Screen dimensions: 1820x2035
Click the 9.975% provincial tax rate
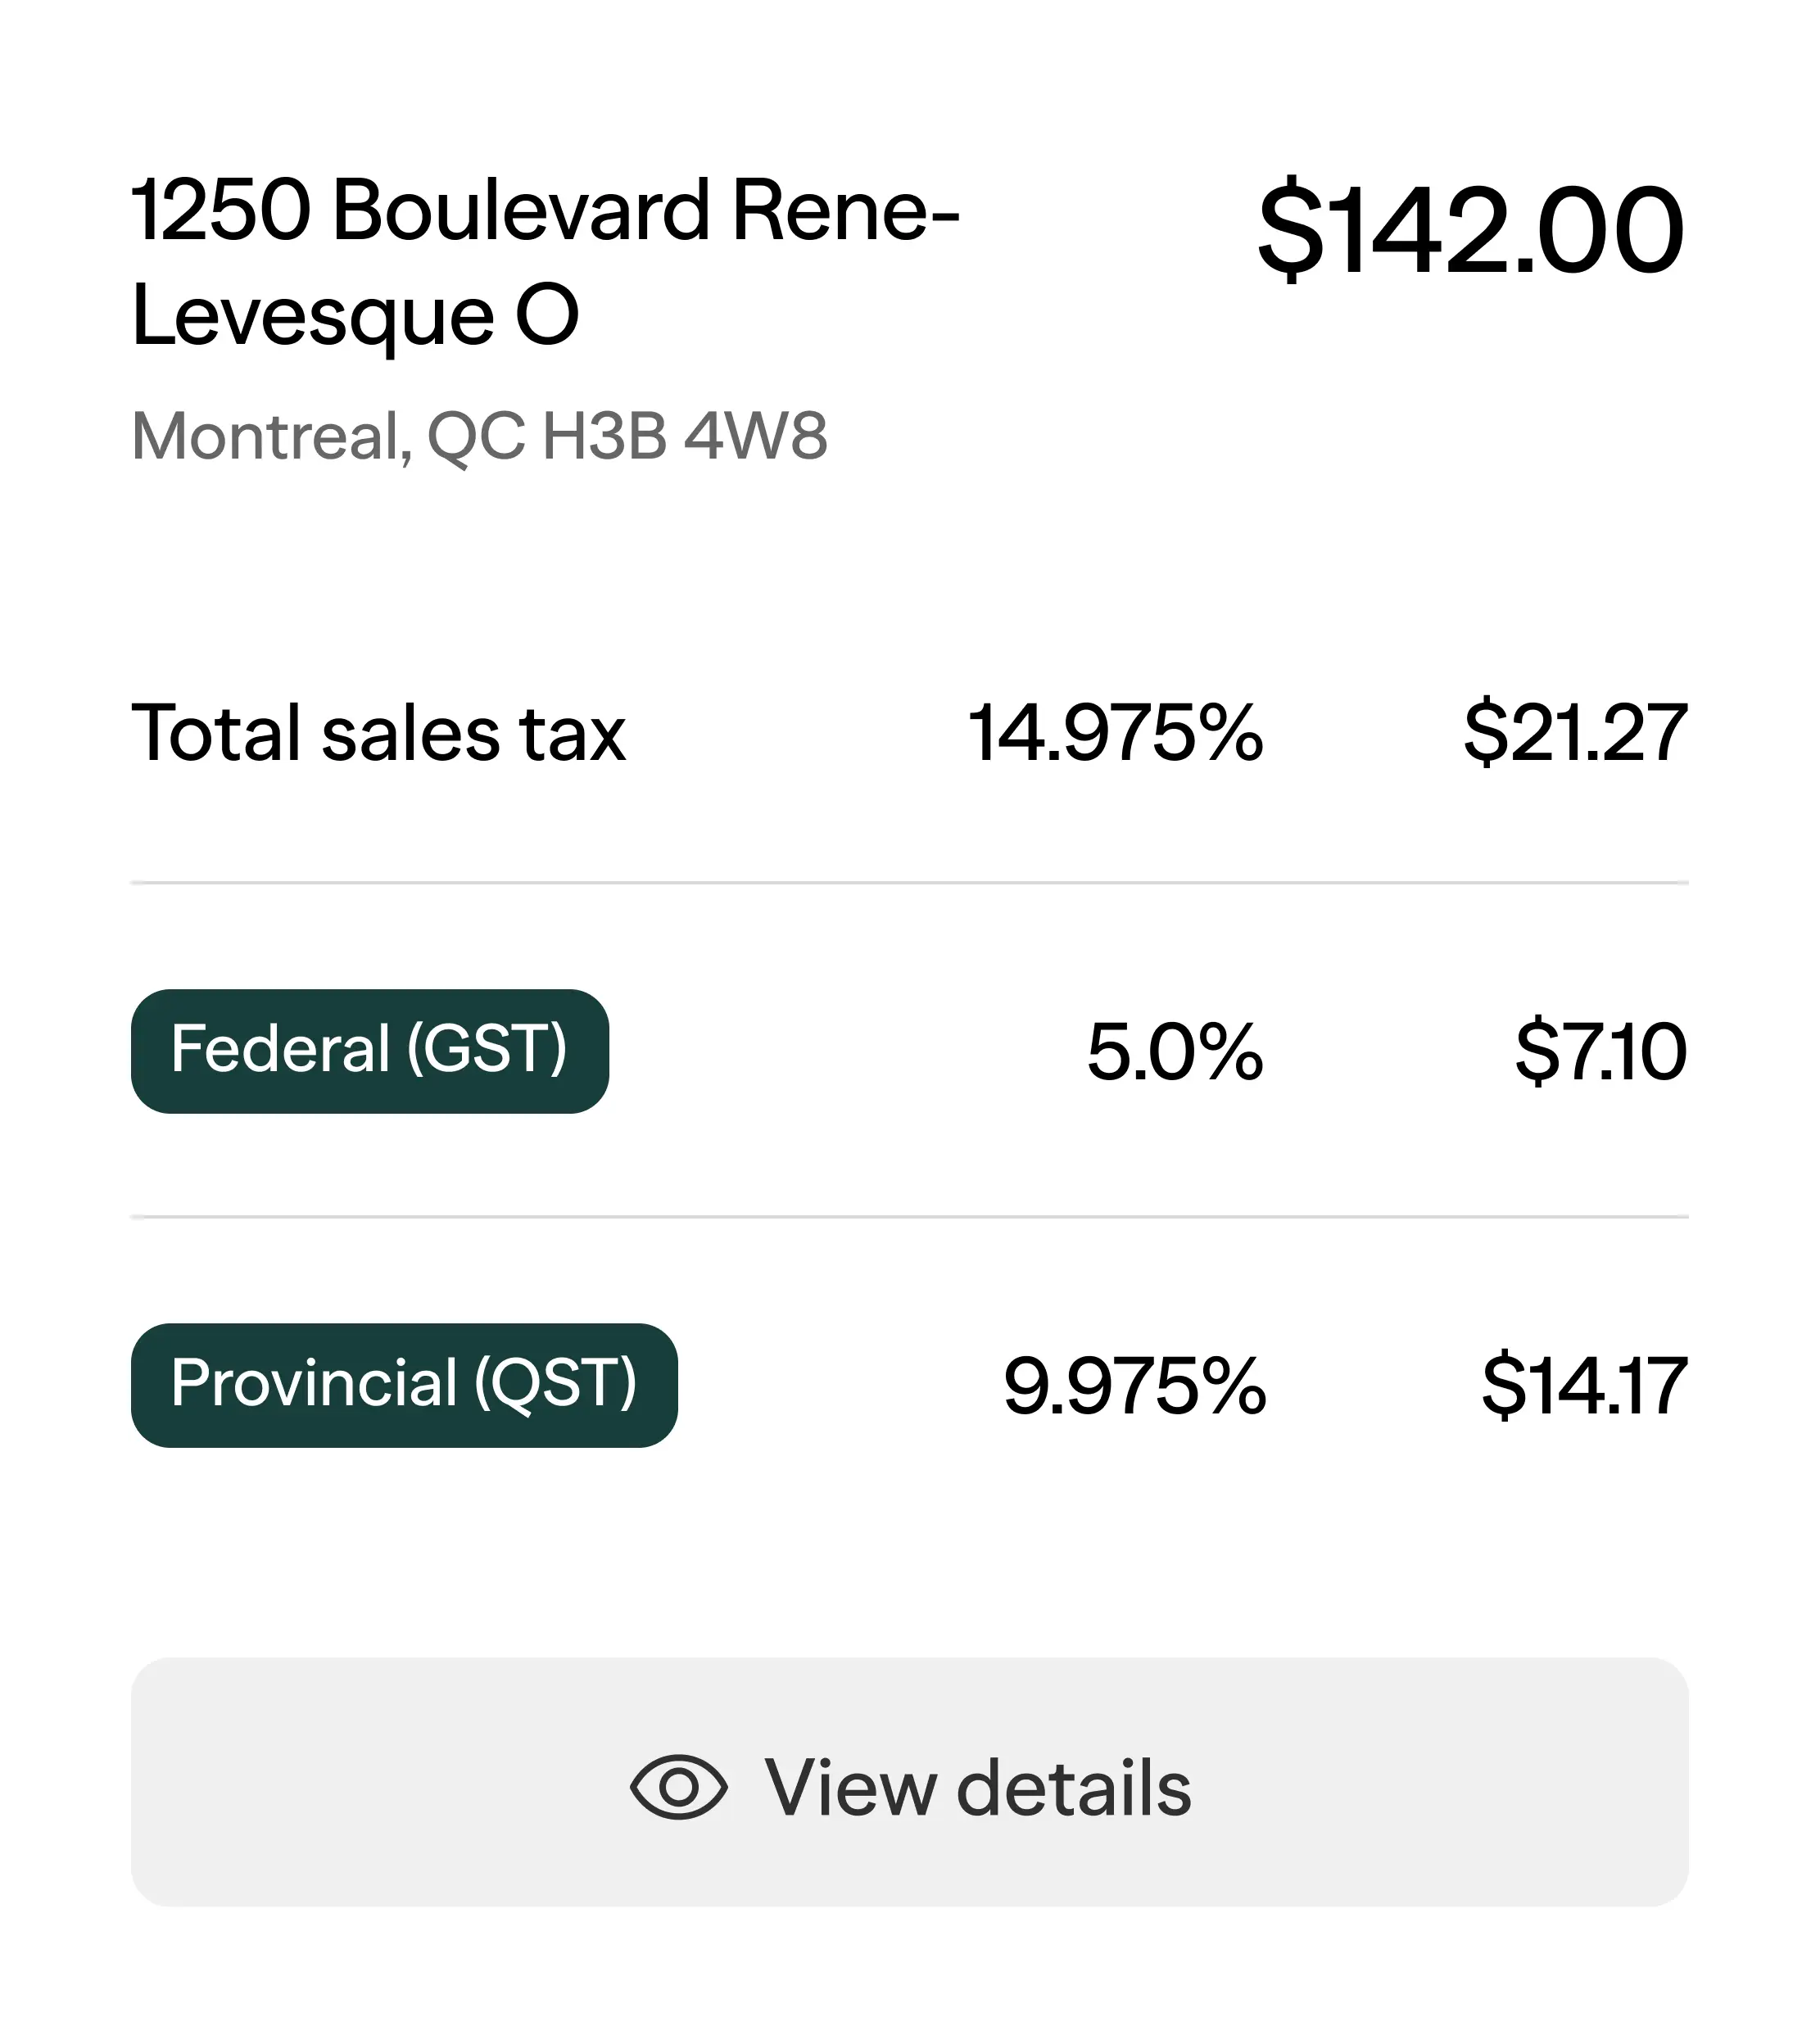1134,1386
